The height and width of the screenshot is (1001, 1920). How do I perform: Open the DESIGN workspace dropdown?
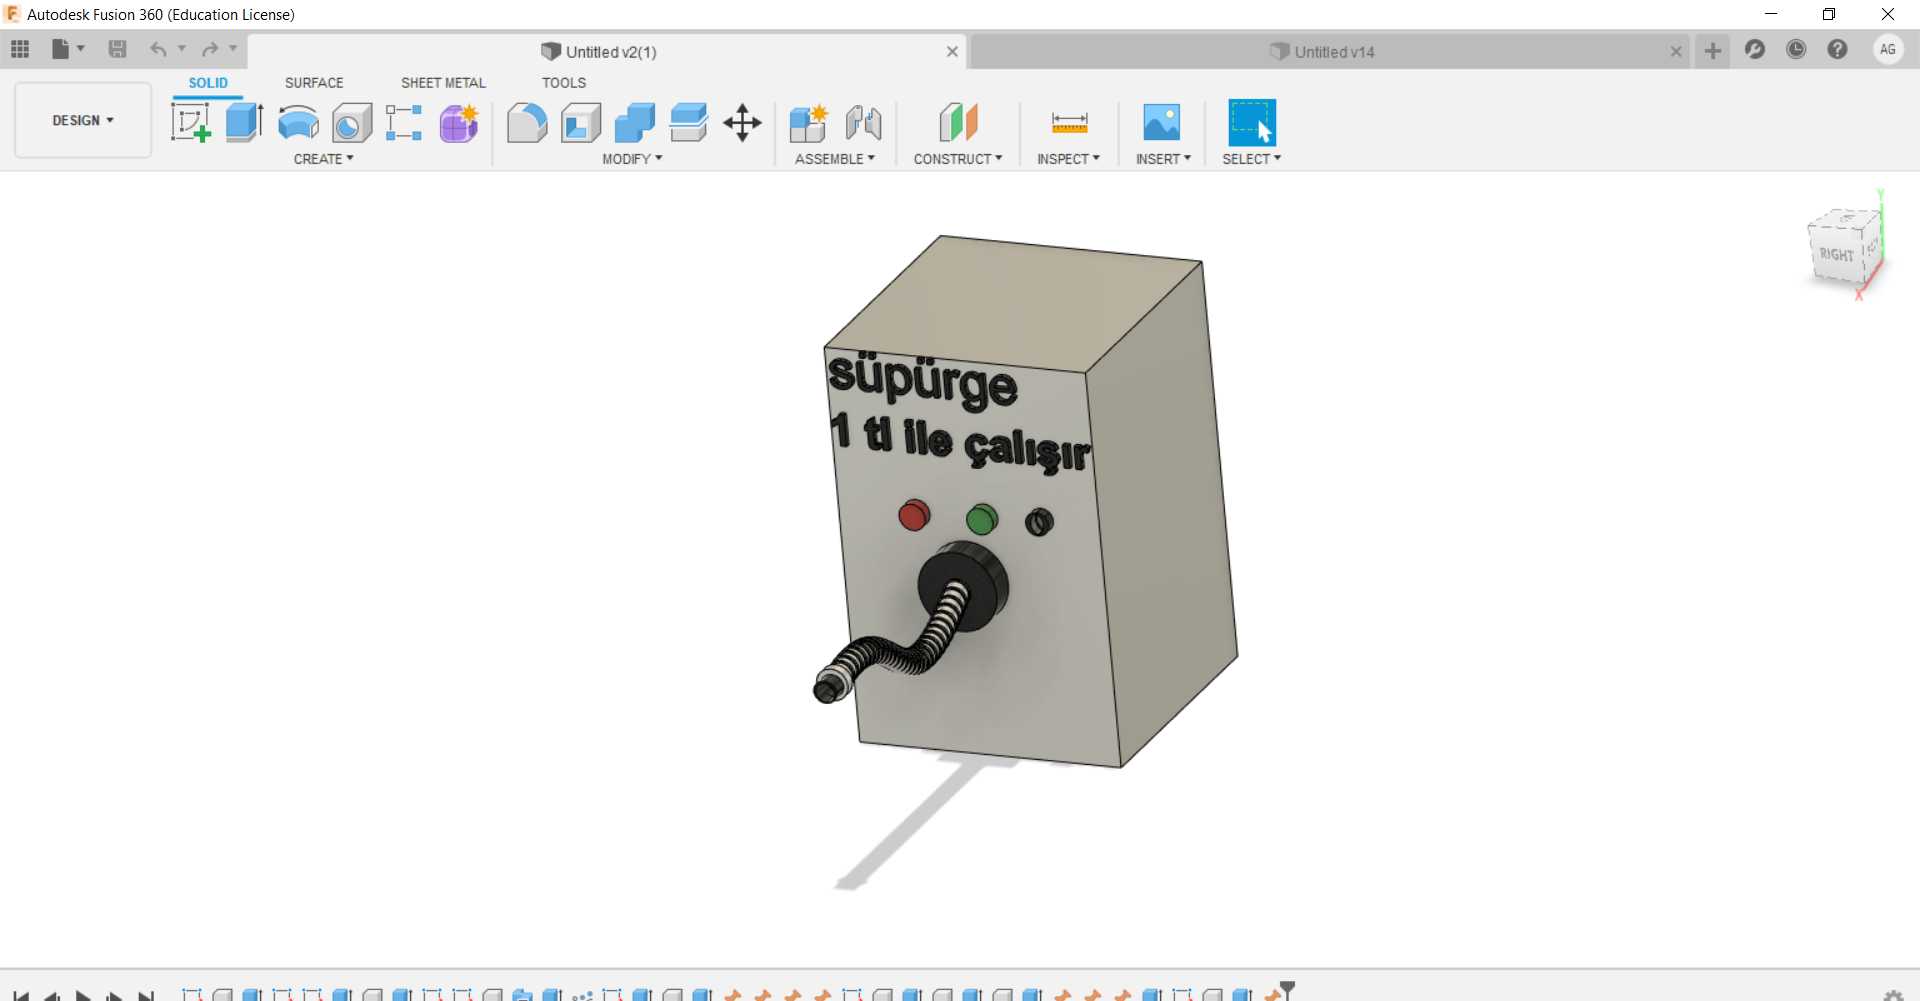point(83,120)
